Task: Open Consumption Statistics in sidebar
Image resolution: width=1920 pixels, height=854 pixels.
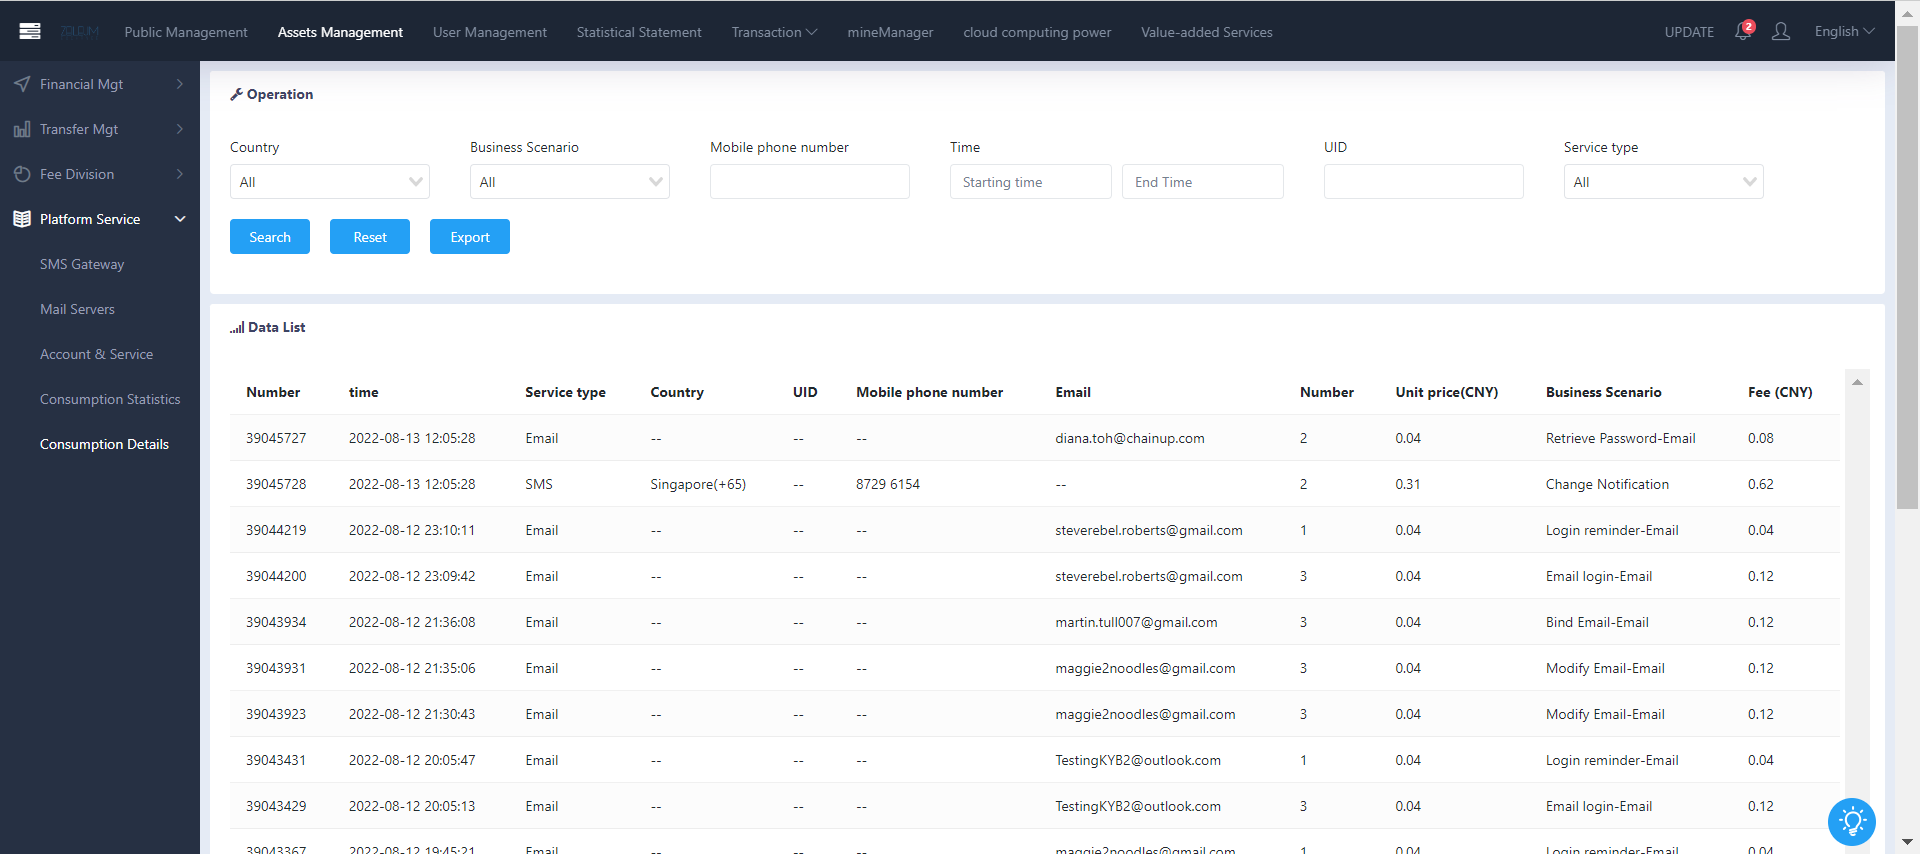Action: [x=110, y=399]
